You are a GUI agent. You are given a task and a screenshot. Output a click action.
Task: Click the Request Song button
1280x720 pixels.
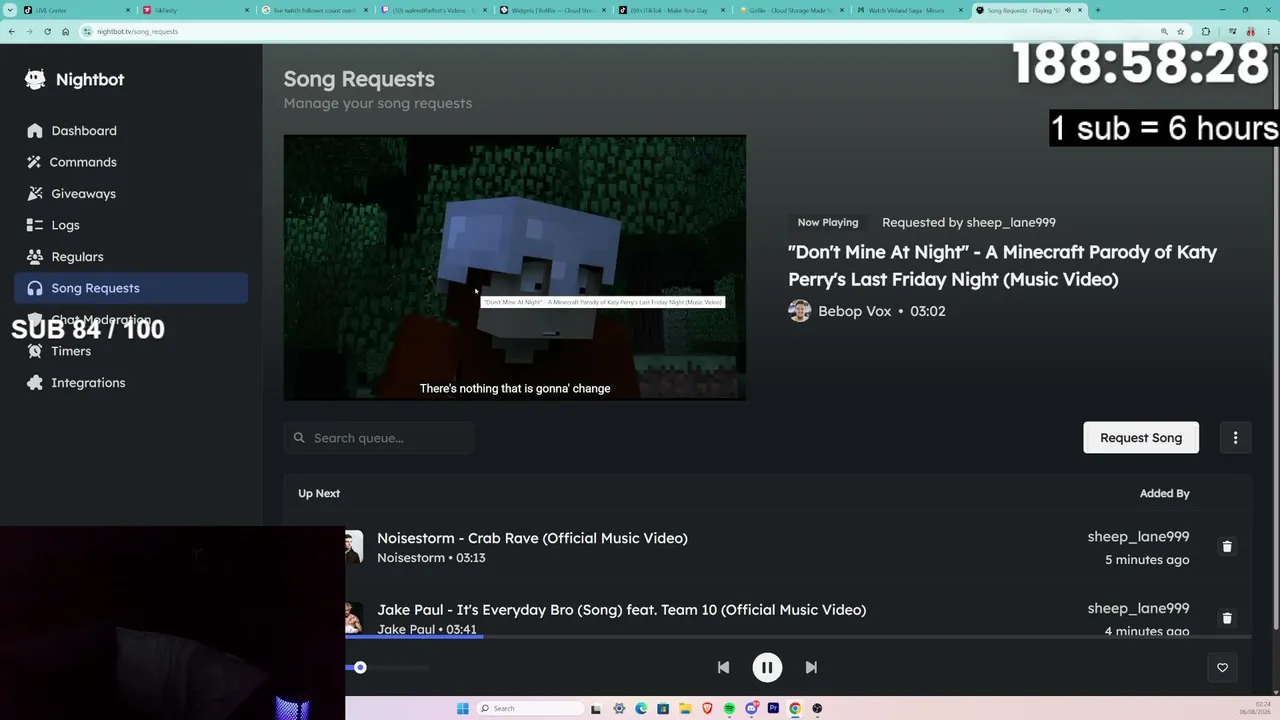(1141, 438)
